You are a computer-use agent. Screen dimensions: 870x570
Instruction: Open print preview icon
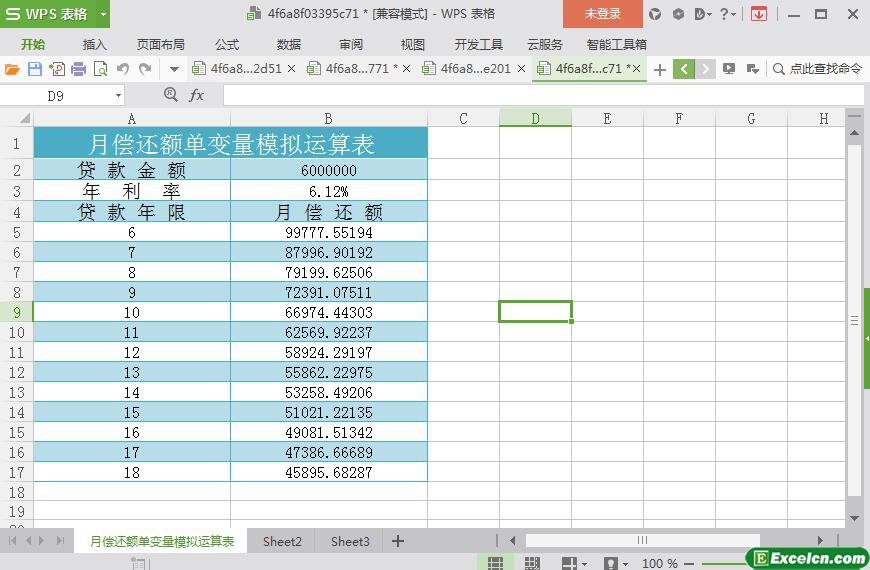pyautogui.click(x=100, y=69)
